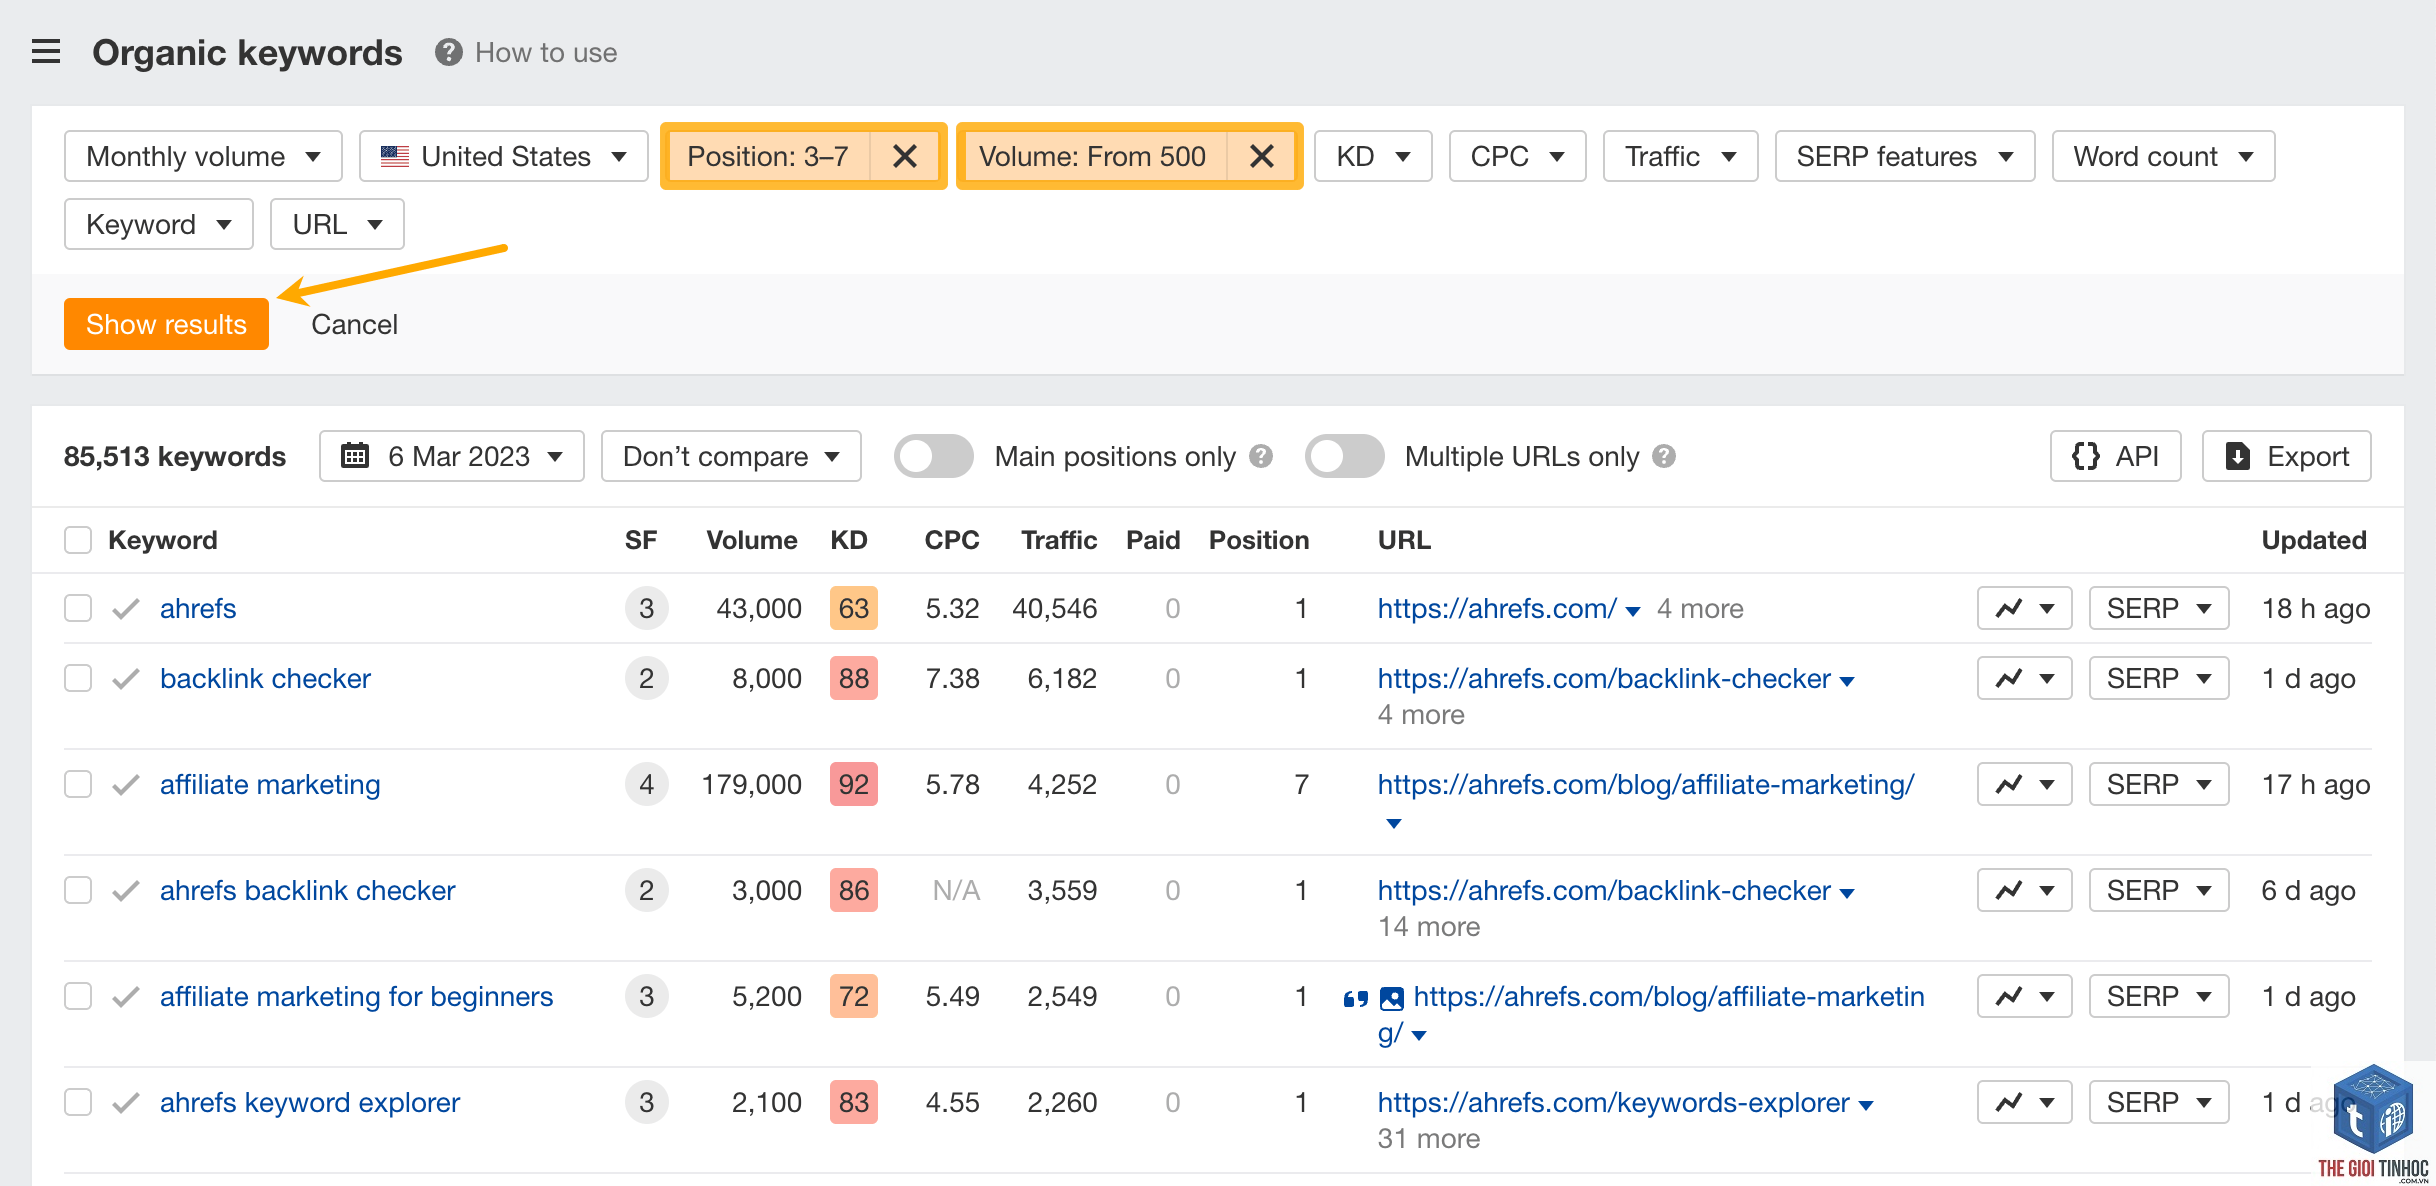
Task: Click the SF badge 4 in affiliate marketing row
Action: point(646,784)
